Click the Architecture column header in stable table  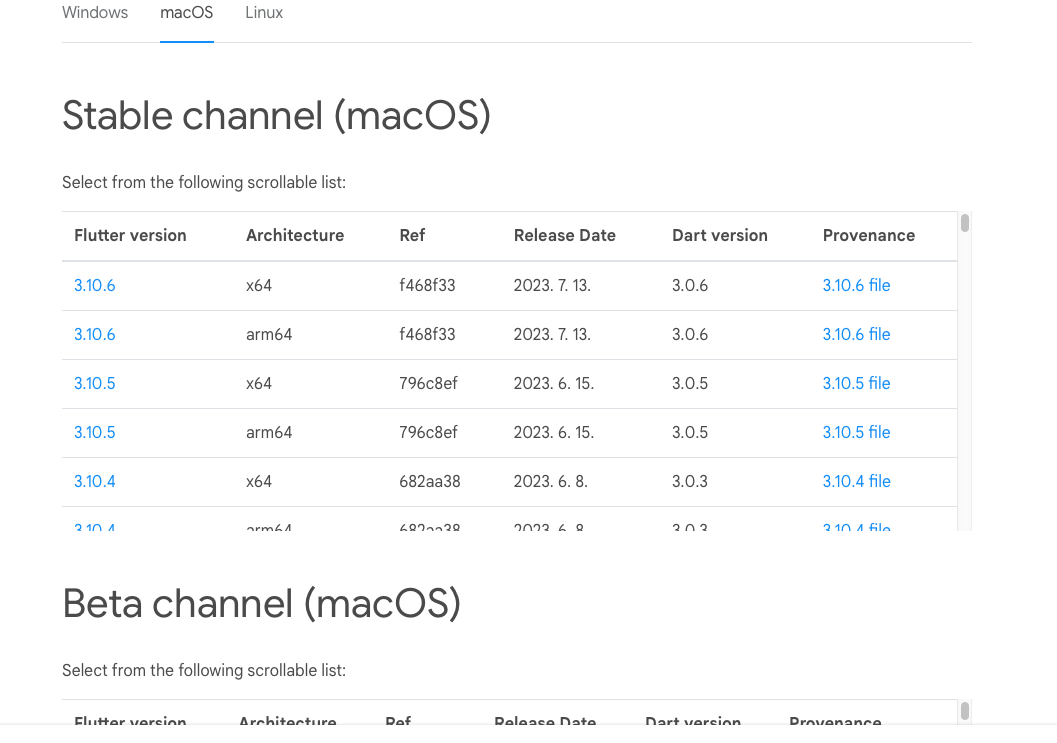295,236
